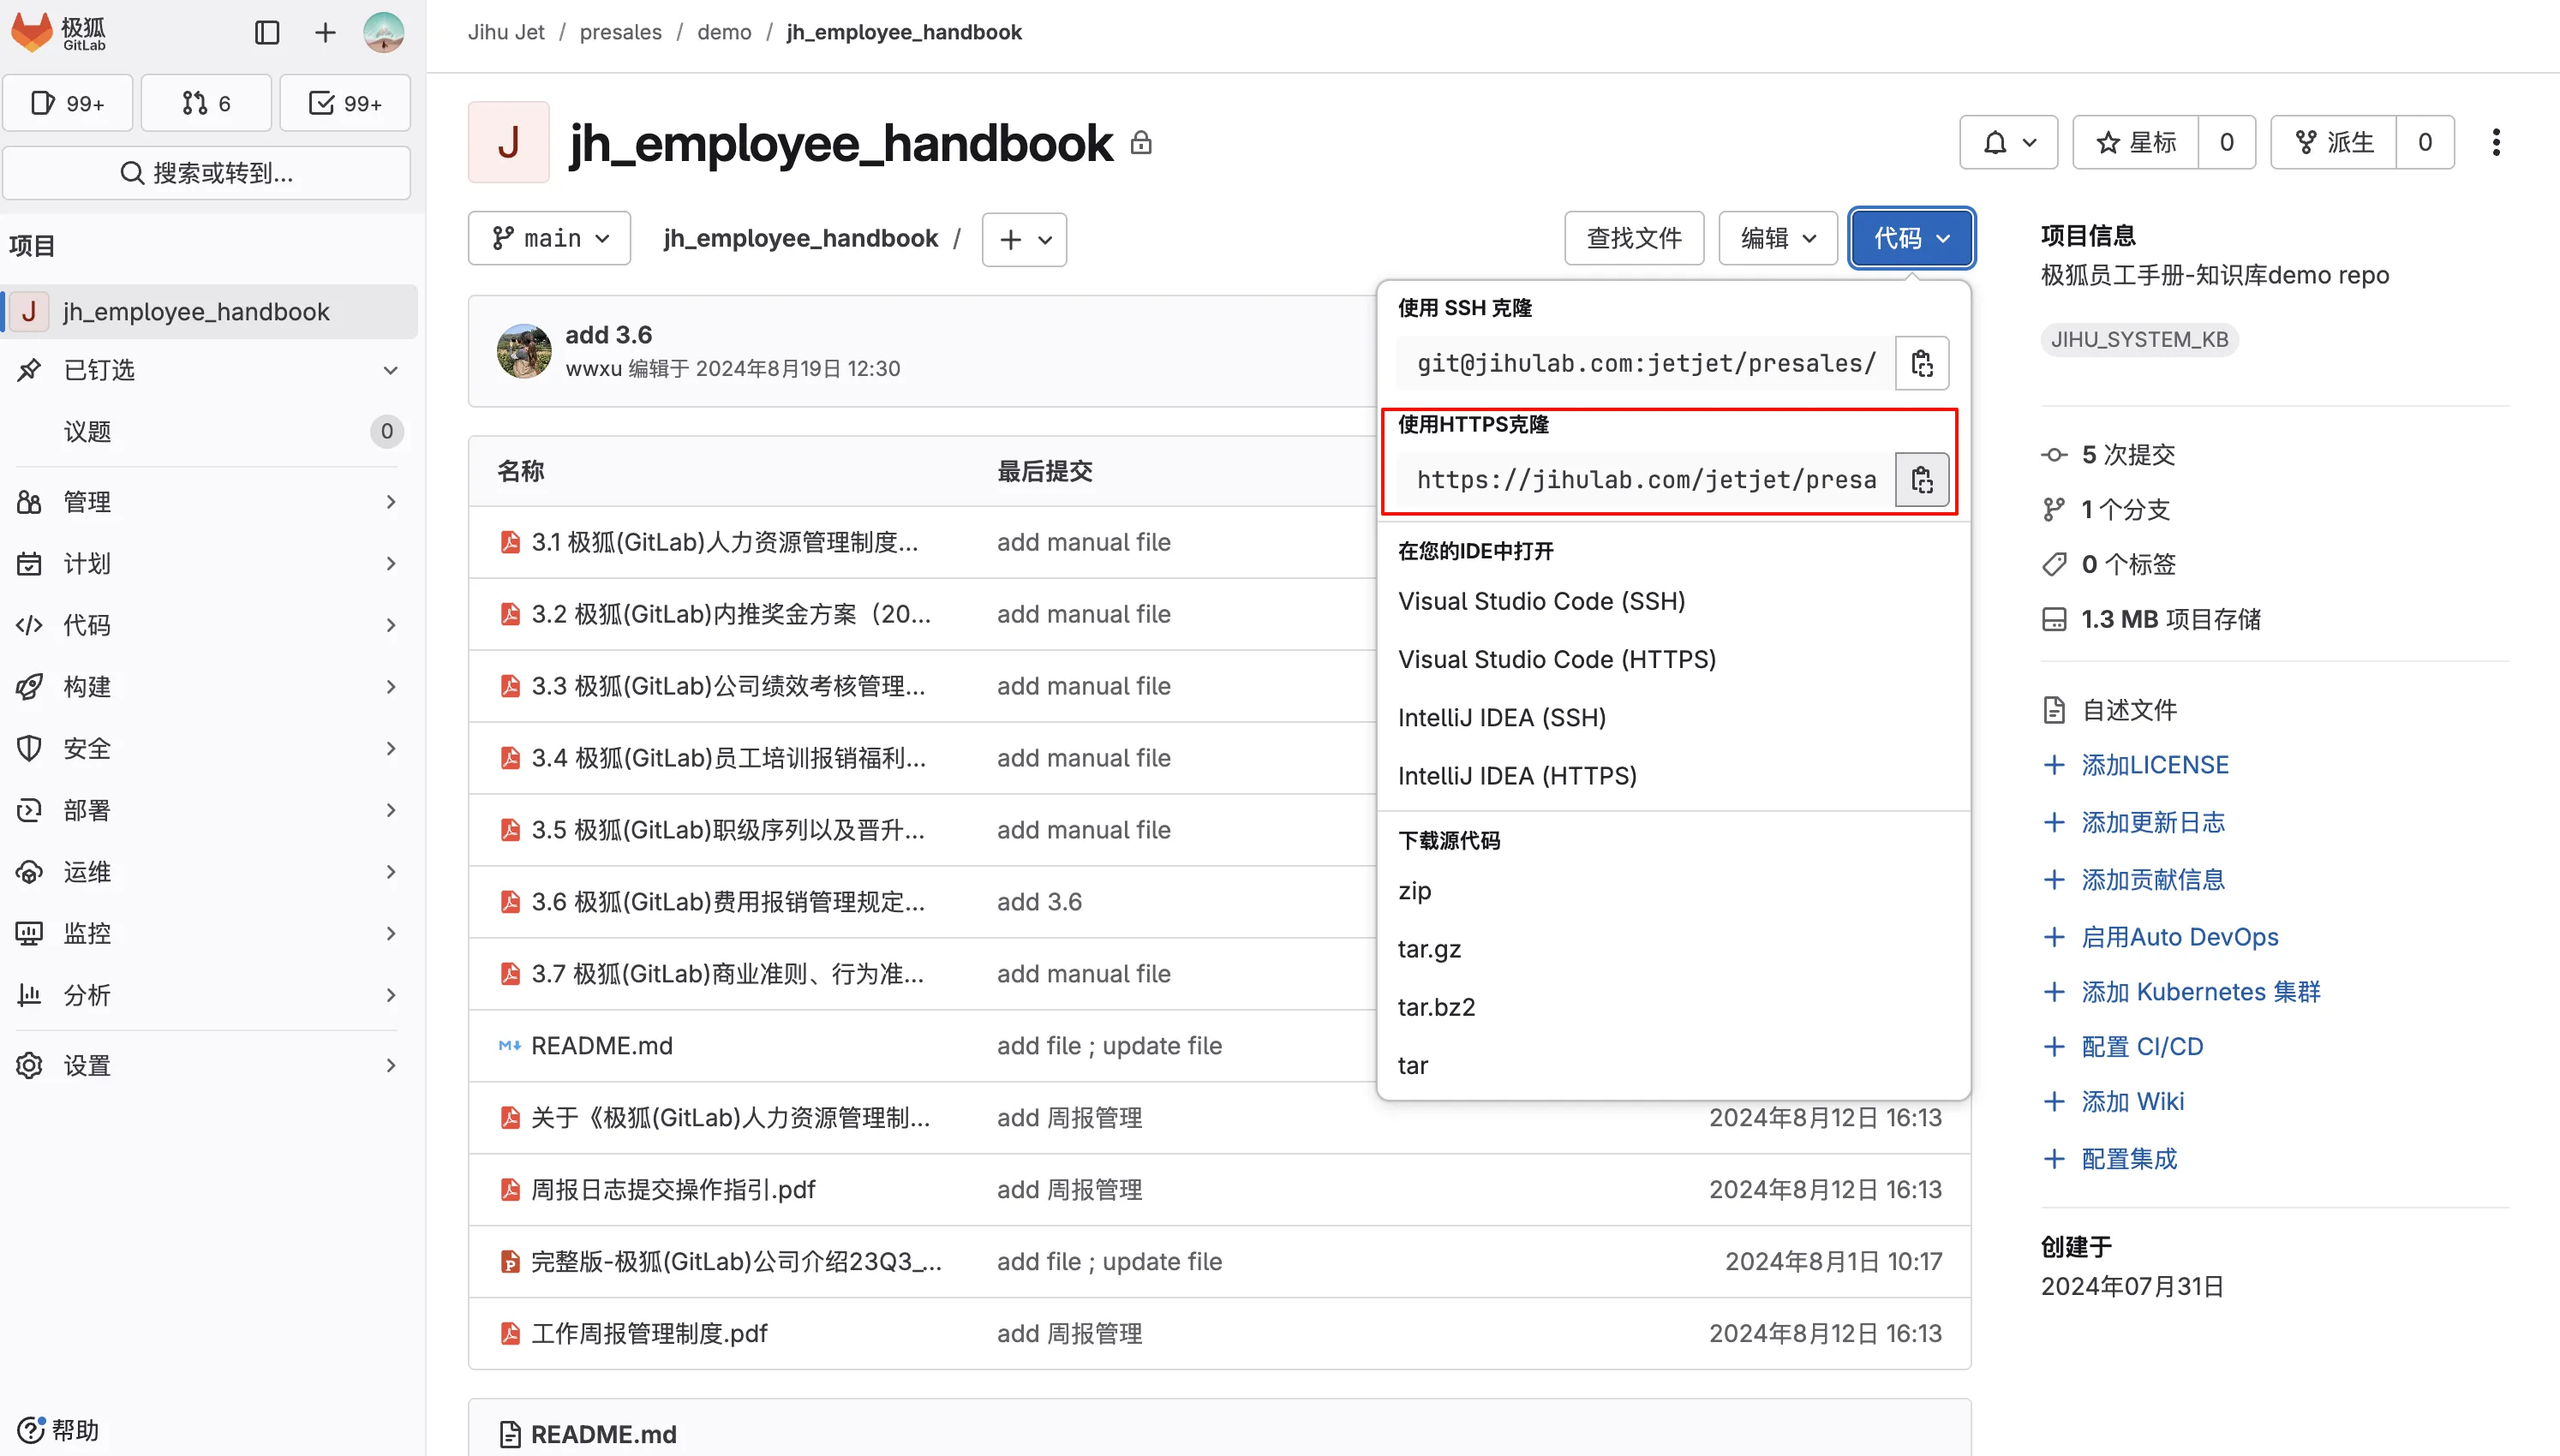2560x1456 pixels.
Task: Open the three-dot project actions menu
Action: pyautogui.click(x=2496, y=142)
